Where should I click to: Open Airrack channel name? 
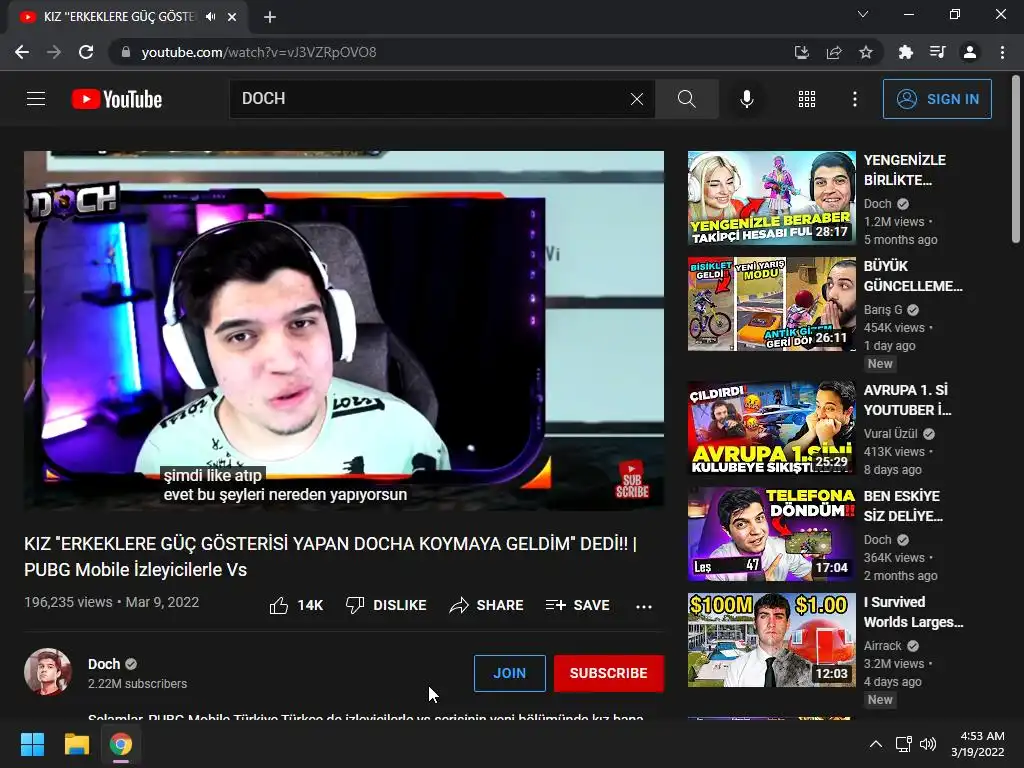click(882, 646)
